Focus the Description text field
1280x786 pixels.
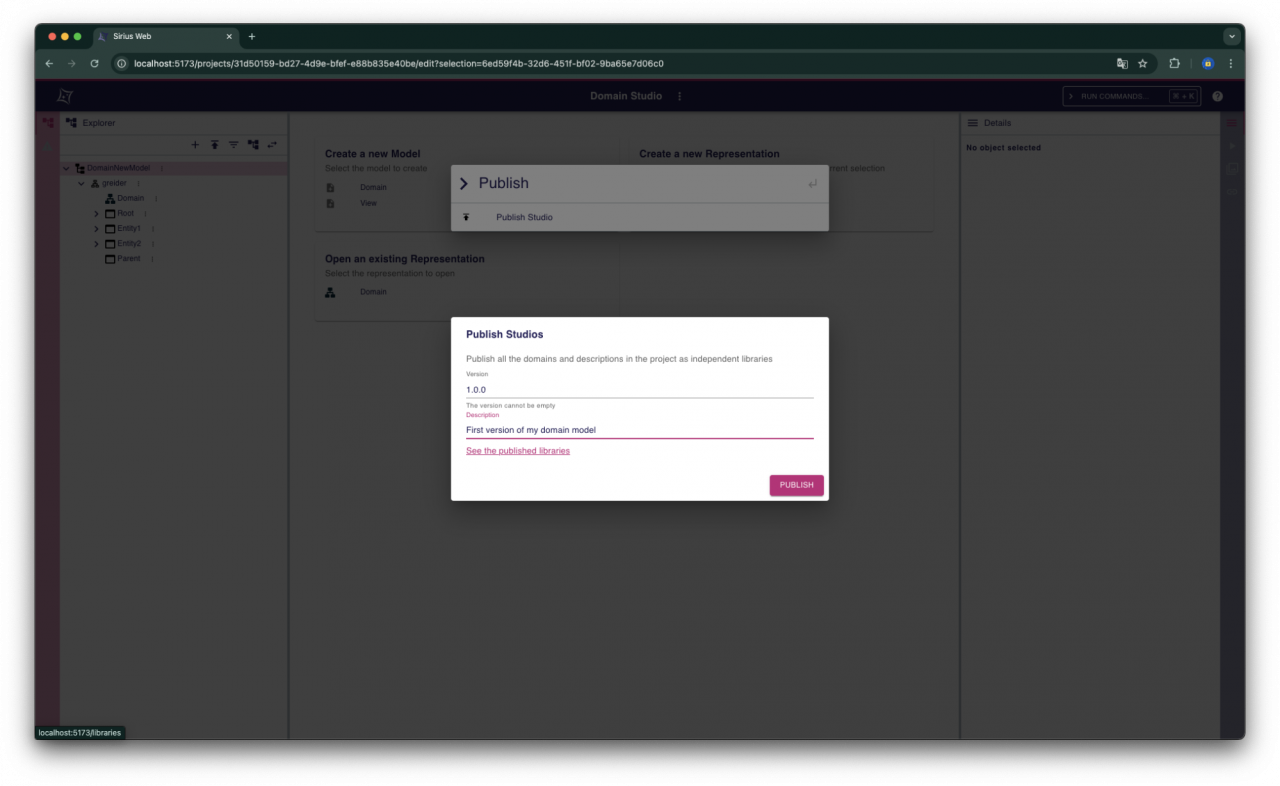pos(639,430)
